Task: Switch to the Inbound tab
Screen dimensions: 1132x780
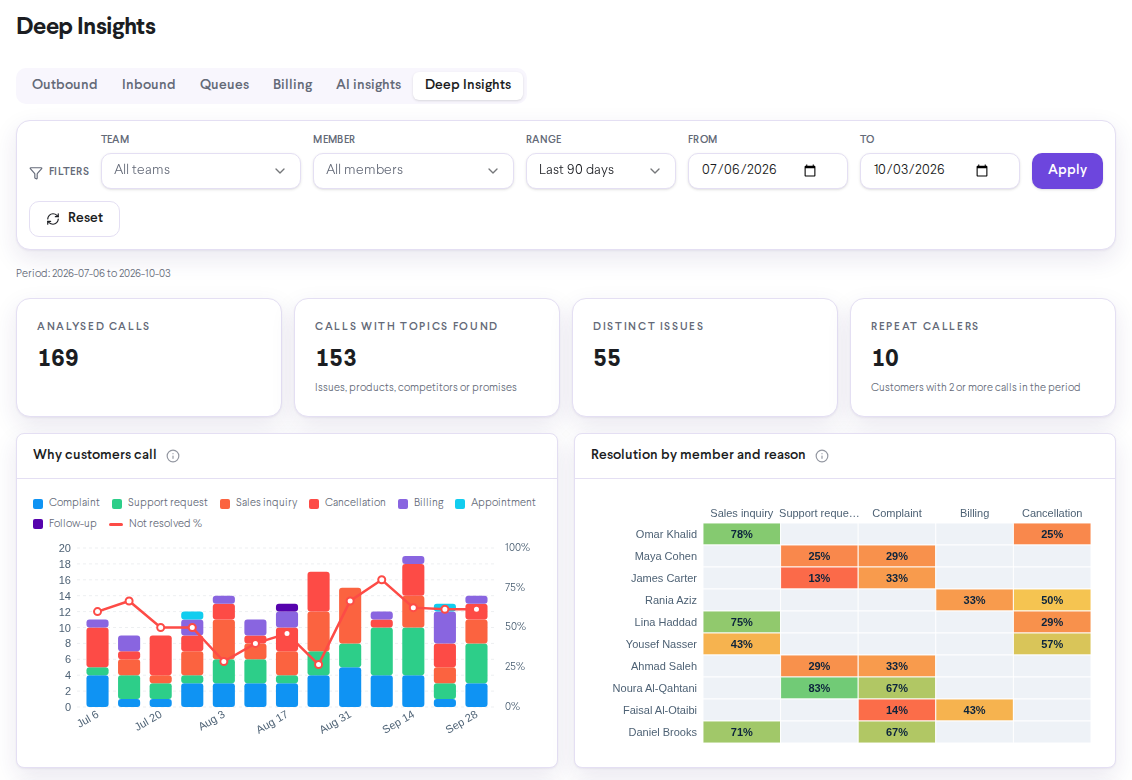Action: pyautogui.click(x=149, y=84)
